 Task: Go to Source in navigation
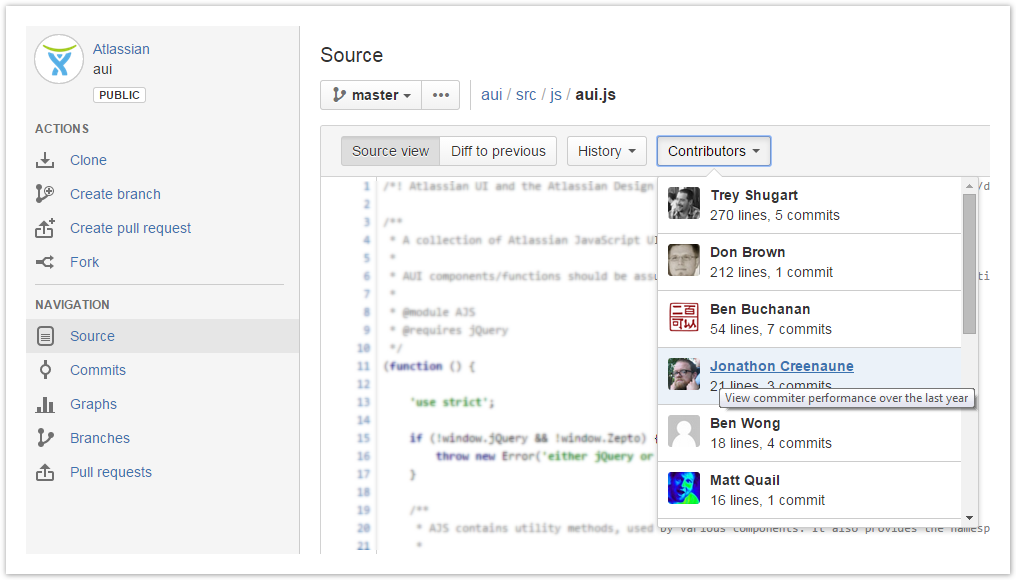(x=92, y=336)
